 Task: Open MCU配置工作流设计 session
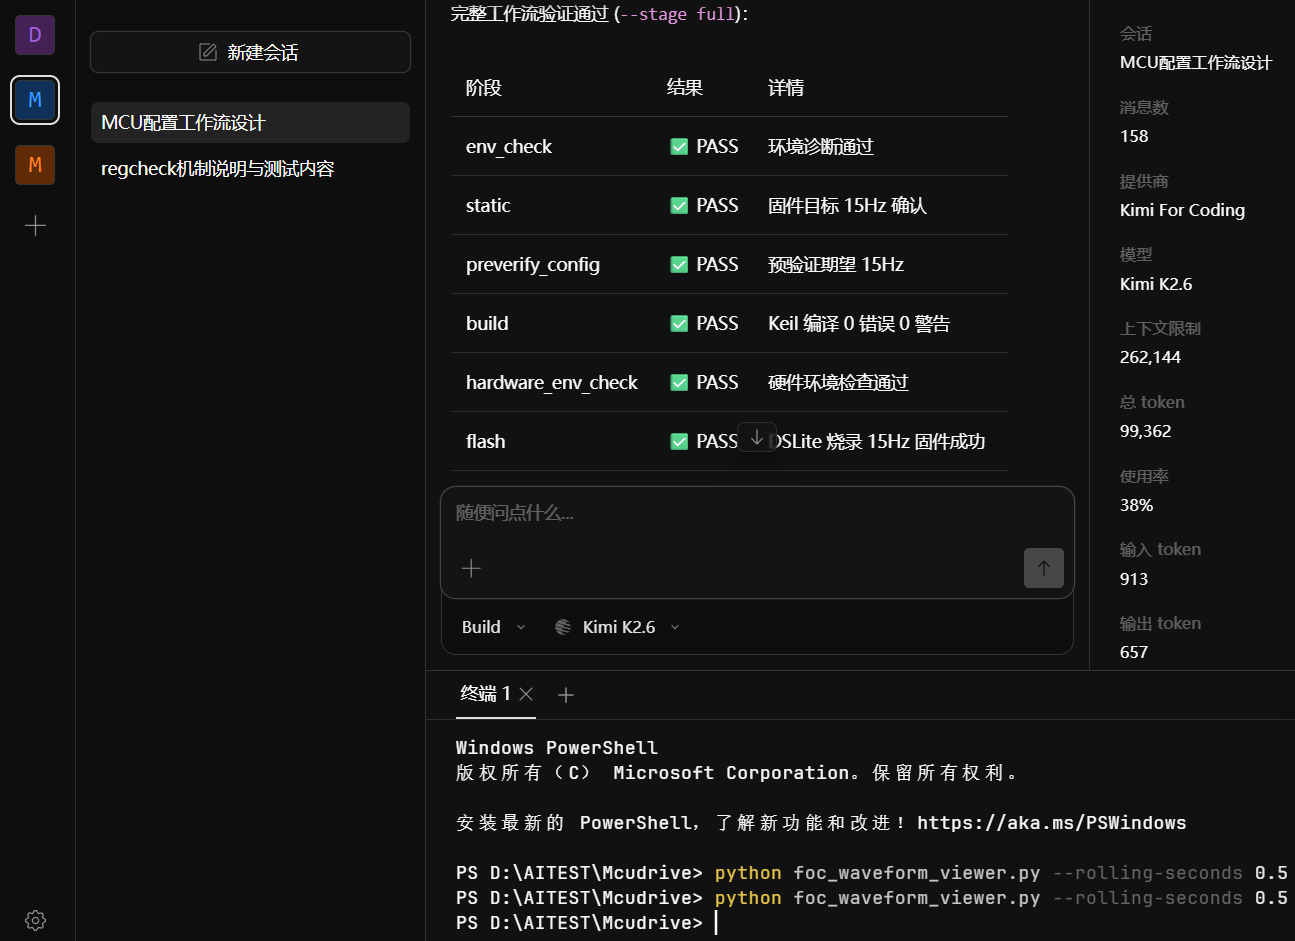pyautogui.click(x=250, y=122)
